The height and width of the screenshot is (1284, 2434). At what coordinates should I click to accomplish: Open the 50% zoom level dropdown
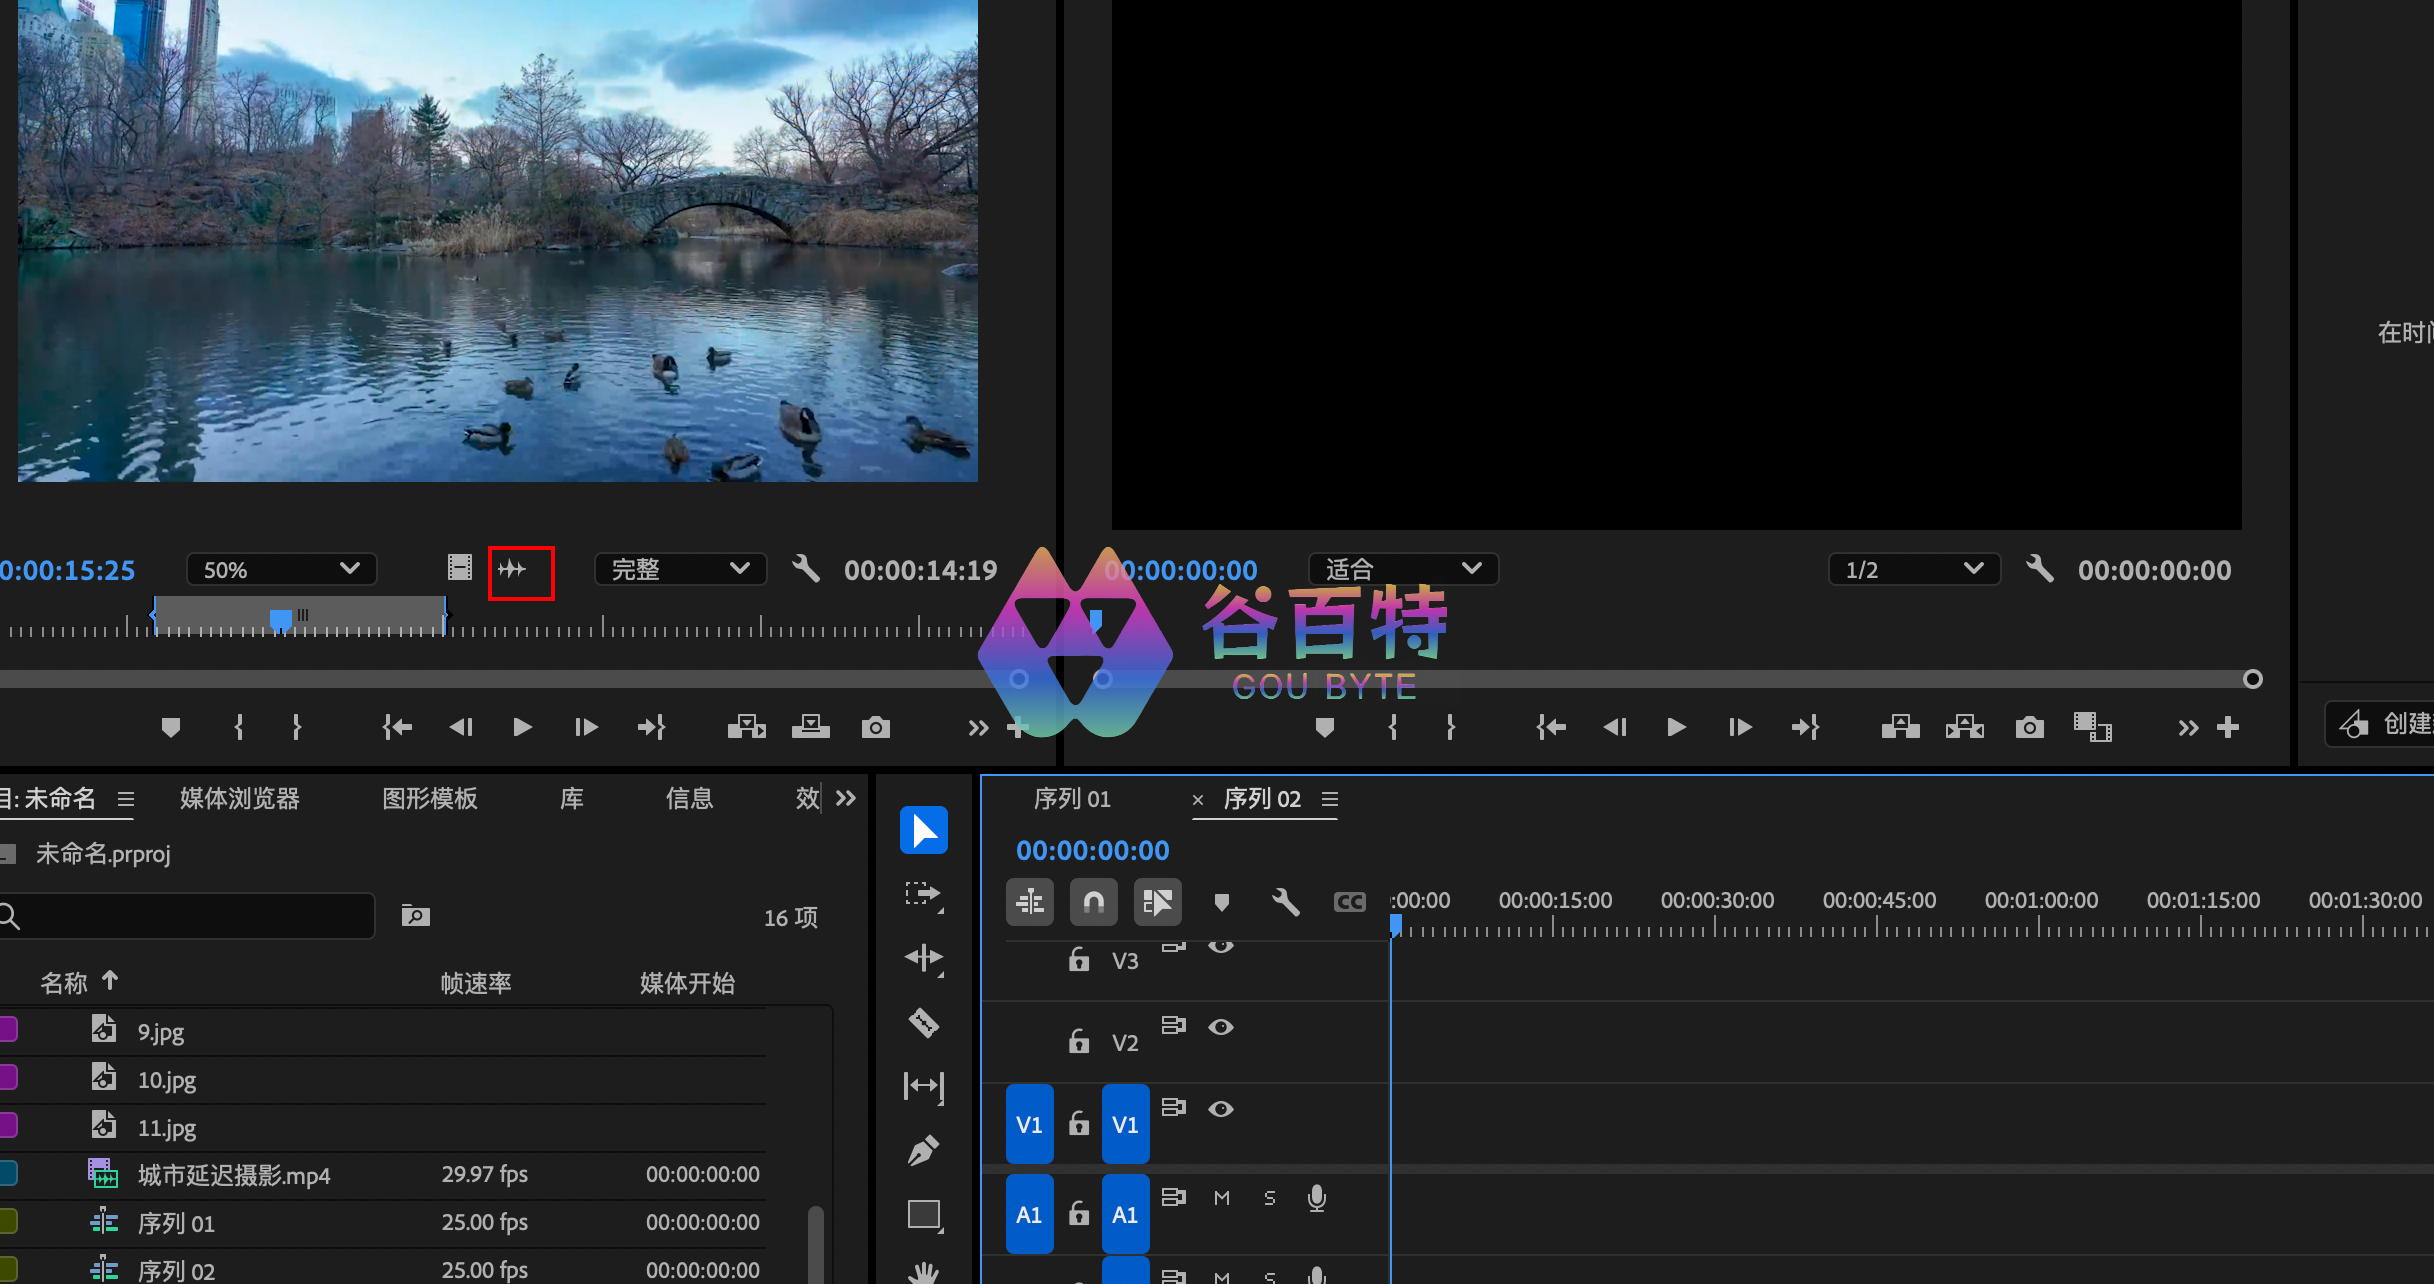coord(281,569)
